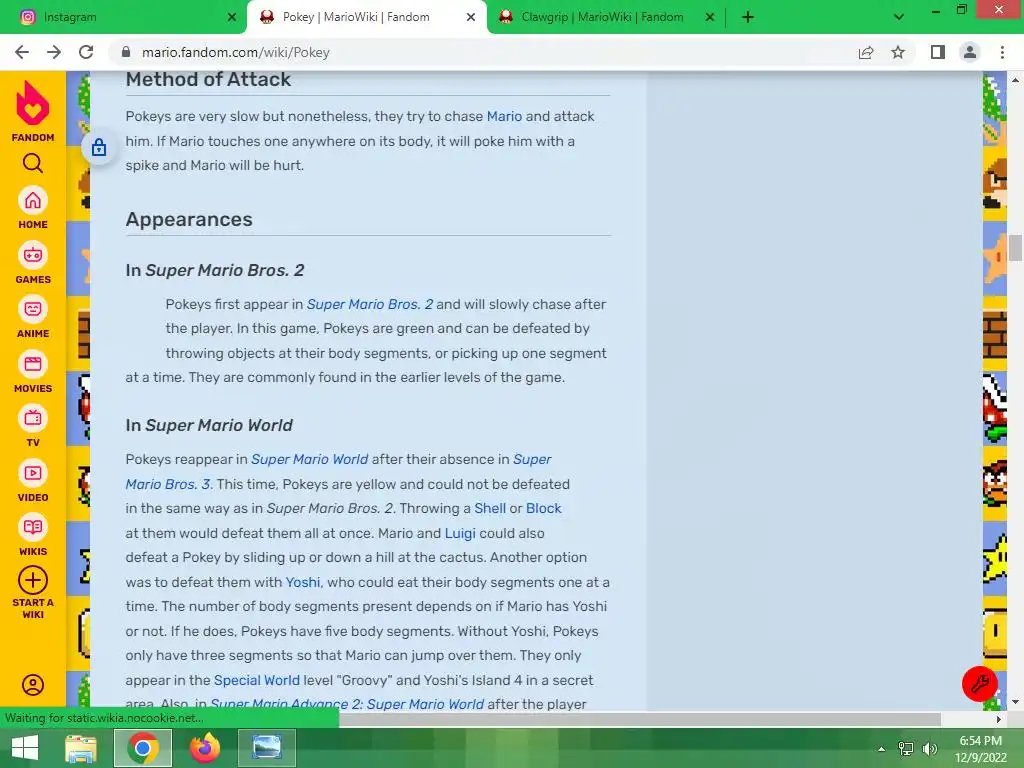The image size is (1024, 768).
Task: Click the Appearances heading
Action: click(x=189, y=219)
